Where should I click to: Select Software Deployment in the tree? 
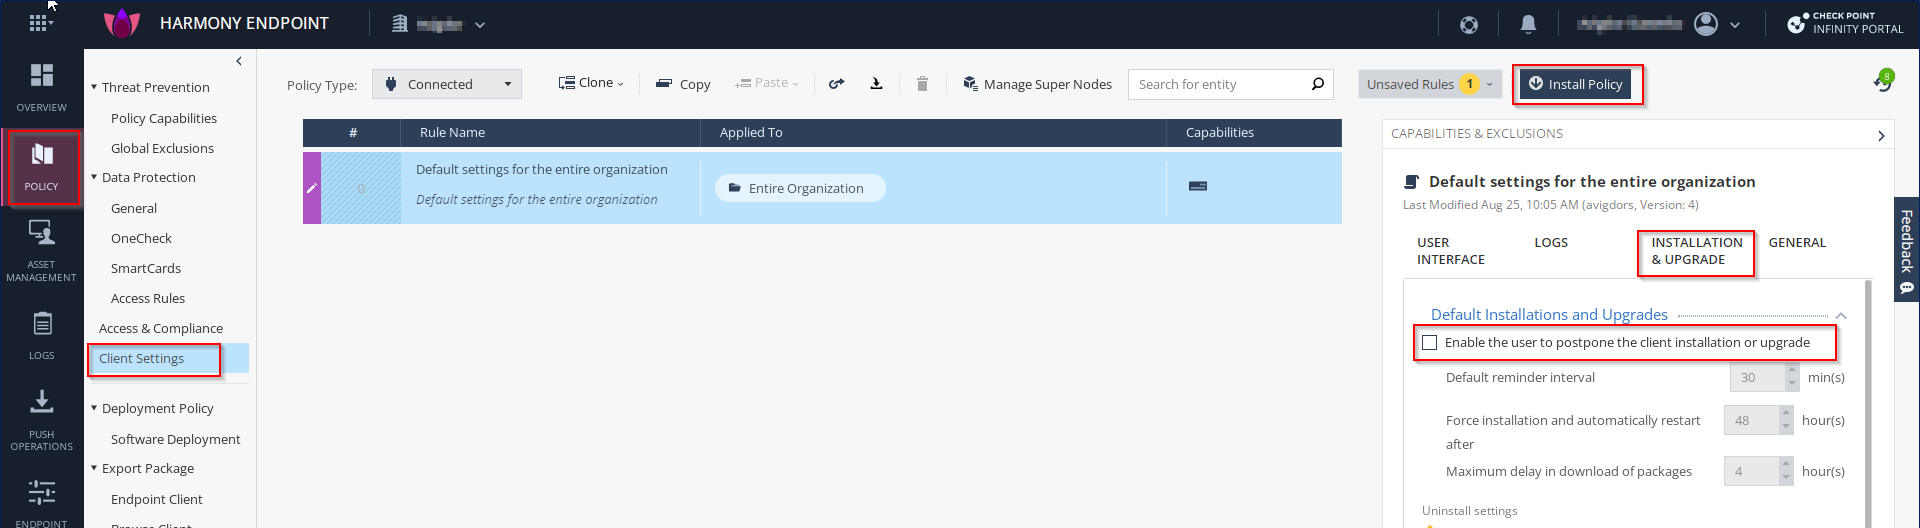pyautogui.click(x=175, y=439)
